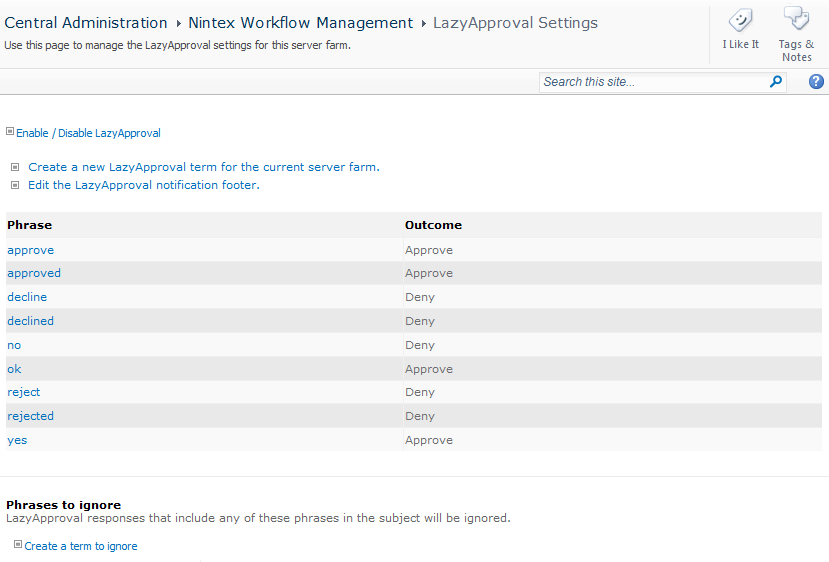Go to Central Administration breadcrumb

click(86, 23)
